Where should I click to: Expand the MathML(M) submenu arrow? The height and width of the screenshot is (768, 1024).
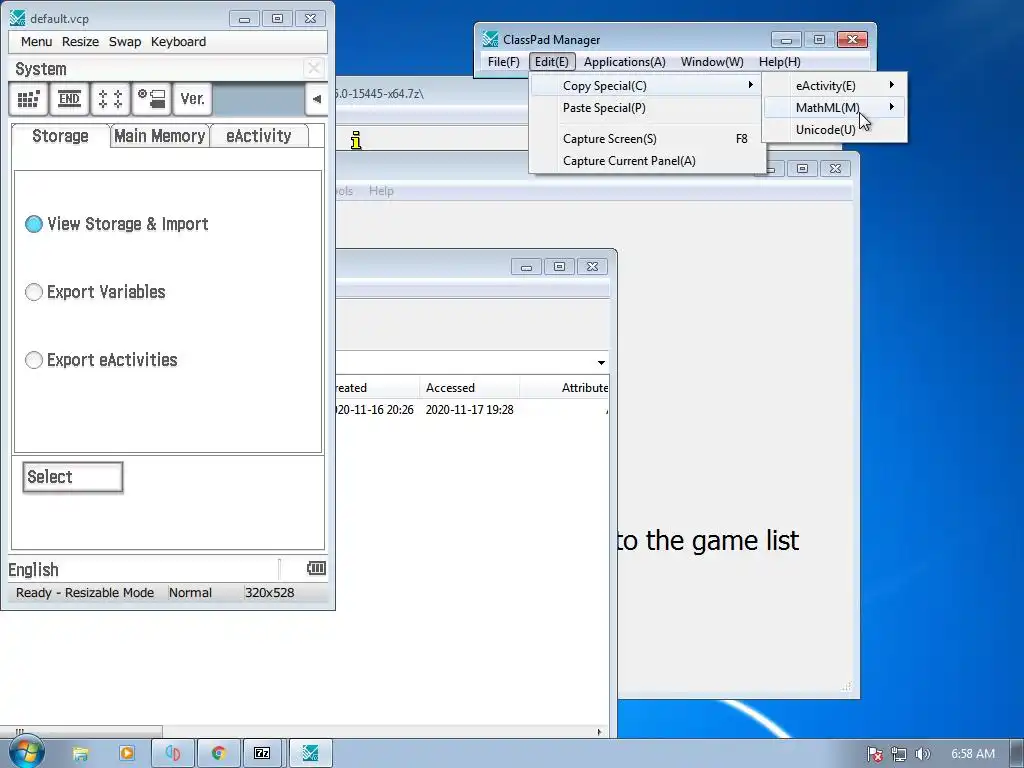click(x=891, y=106)
